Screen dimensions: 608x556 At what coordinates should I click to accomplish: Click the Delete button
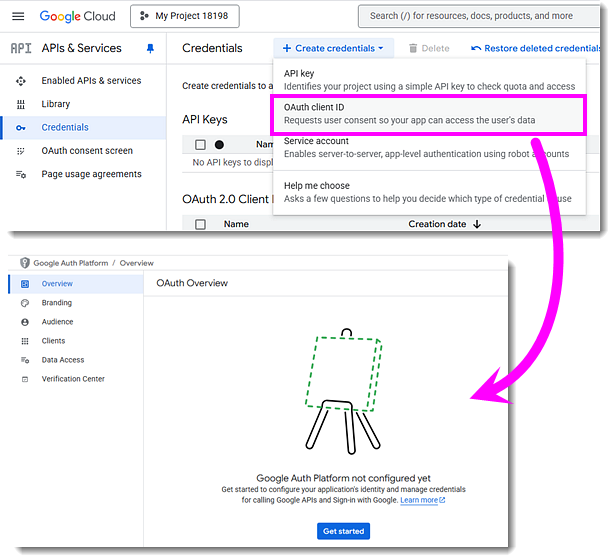[x=429, y=48]
